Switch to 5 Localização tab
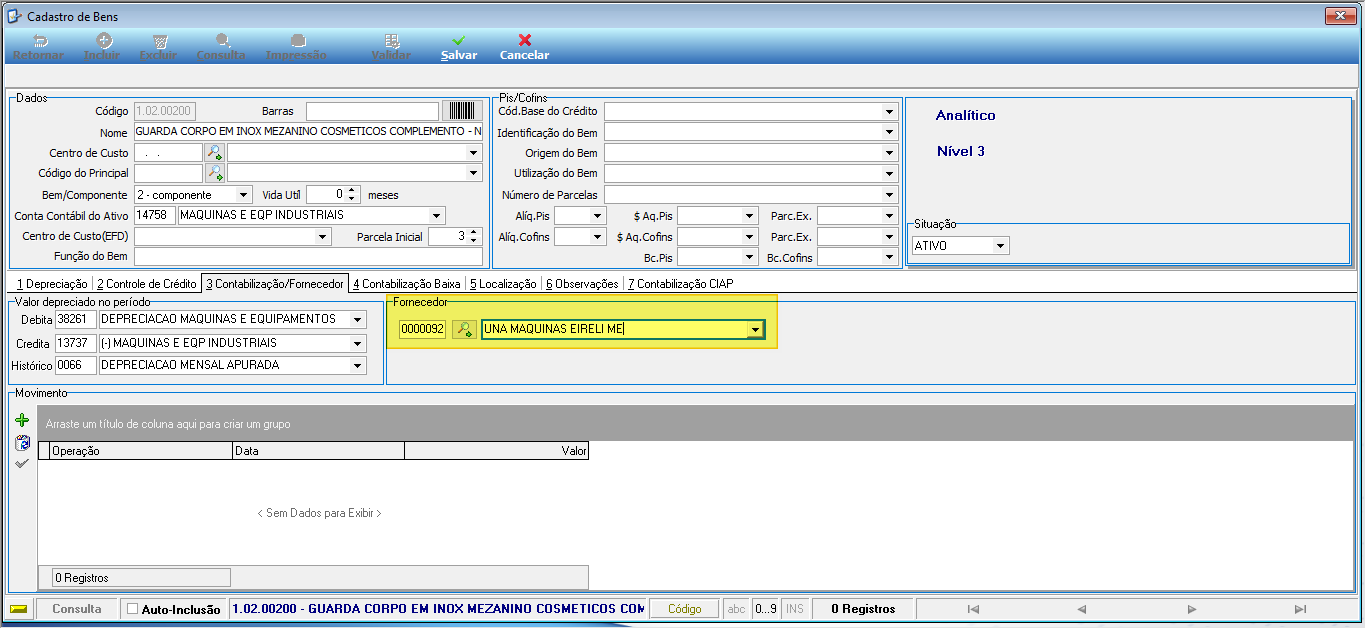Screen dimensions: 1366x629 pyautogui.click(x=503, y=284)
